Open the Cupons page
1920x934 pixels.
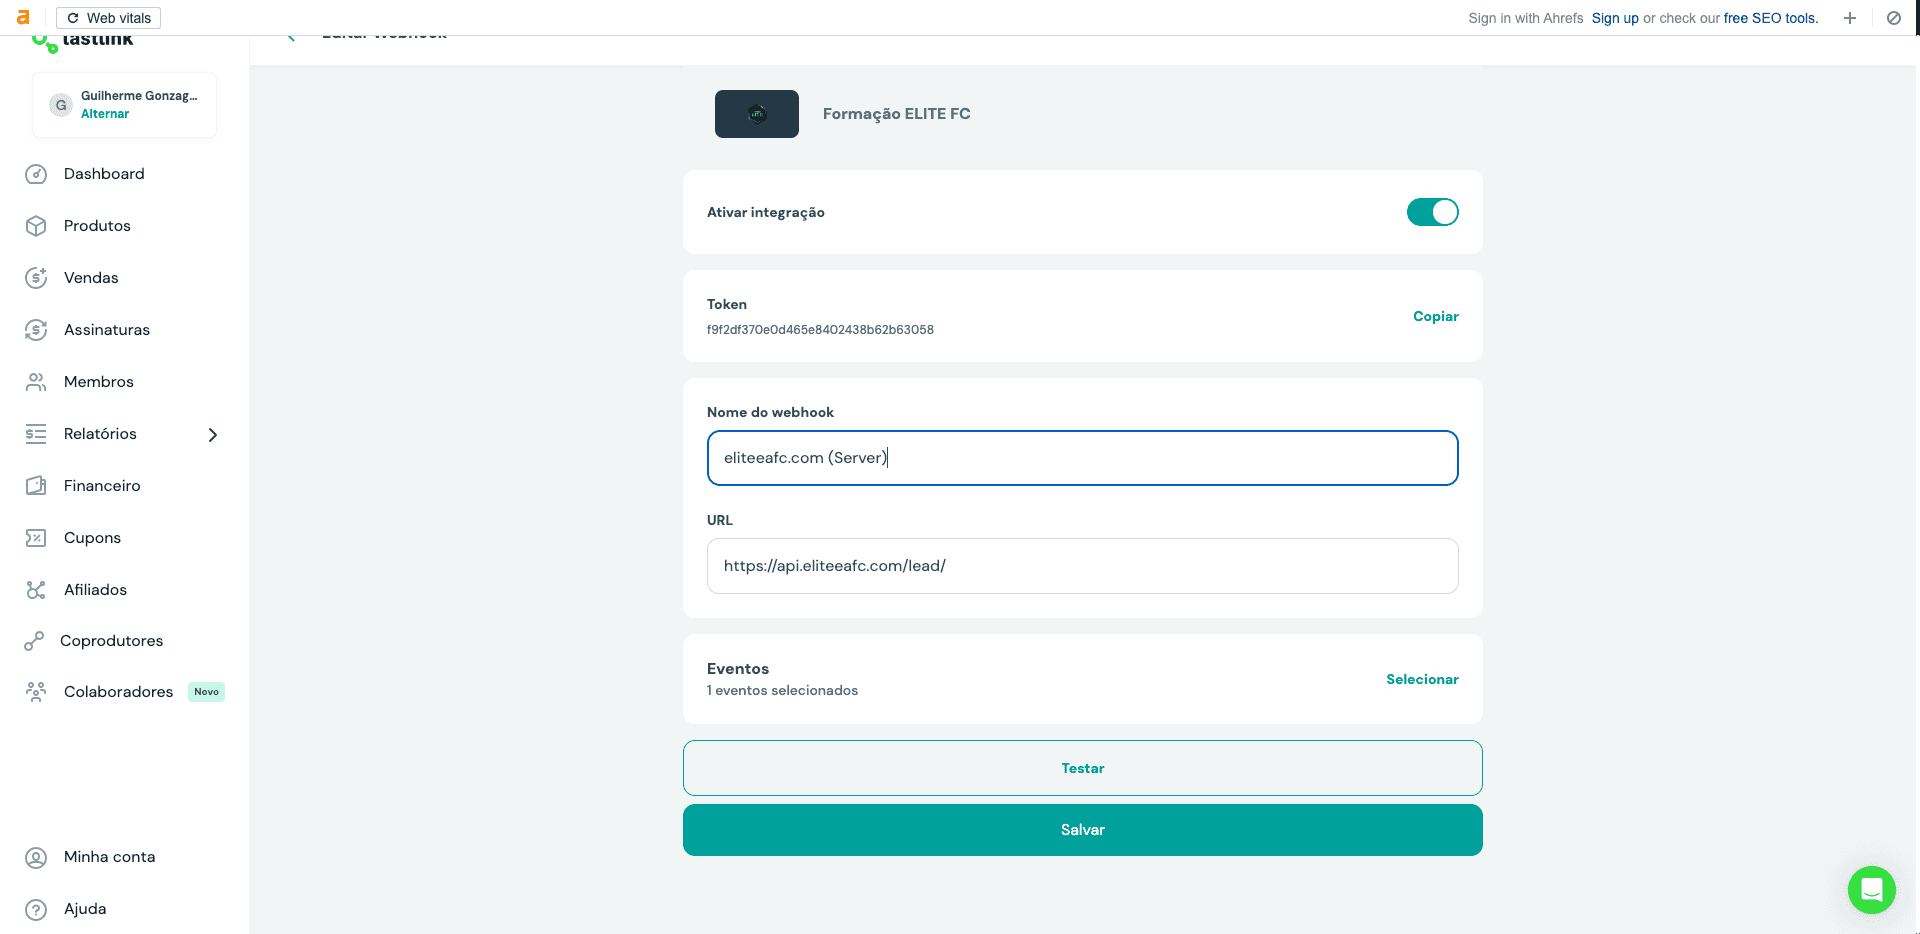pos(92,538)
